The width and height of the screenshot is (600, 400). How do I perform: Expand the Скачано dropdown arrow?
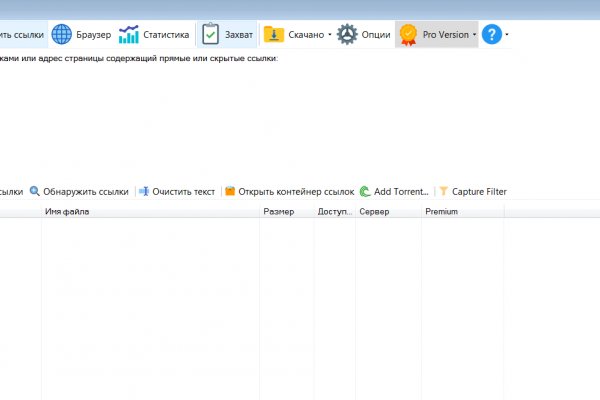tap(329, 35)
